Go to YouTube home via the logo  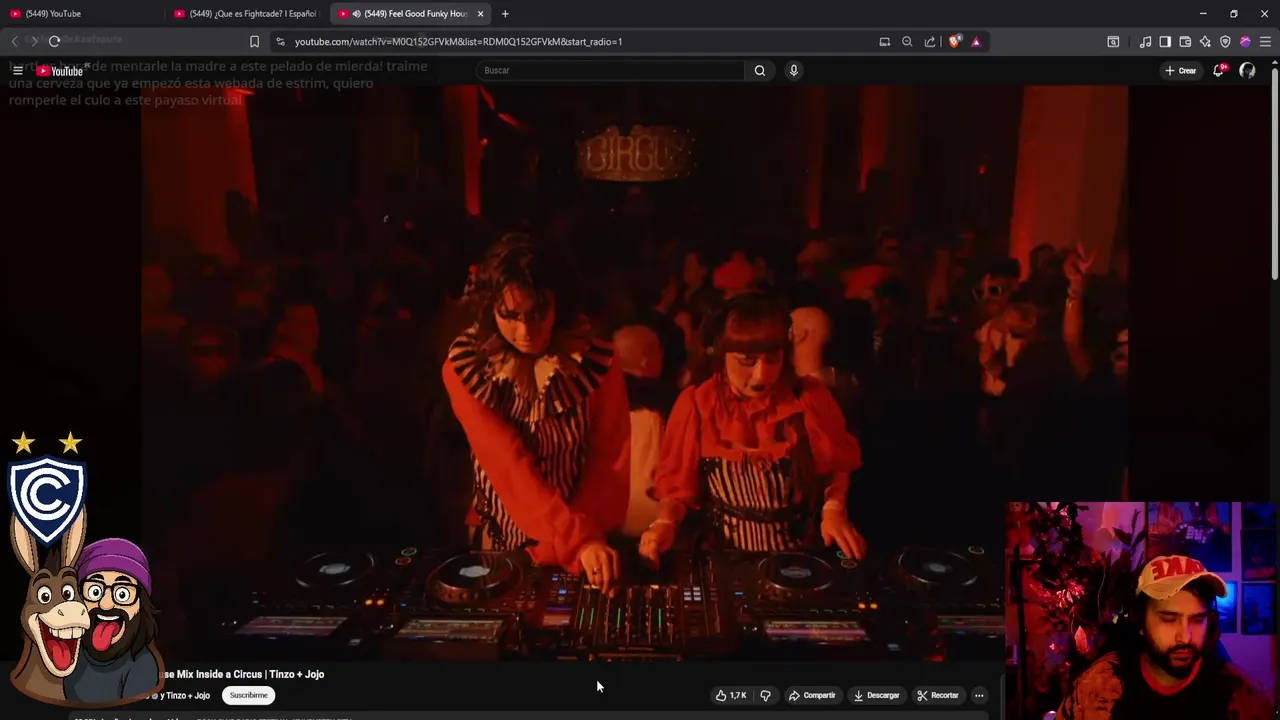[60, 70]
